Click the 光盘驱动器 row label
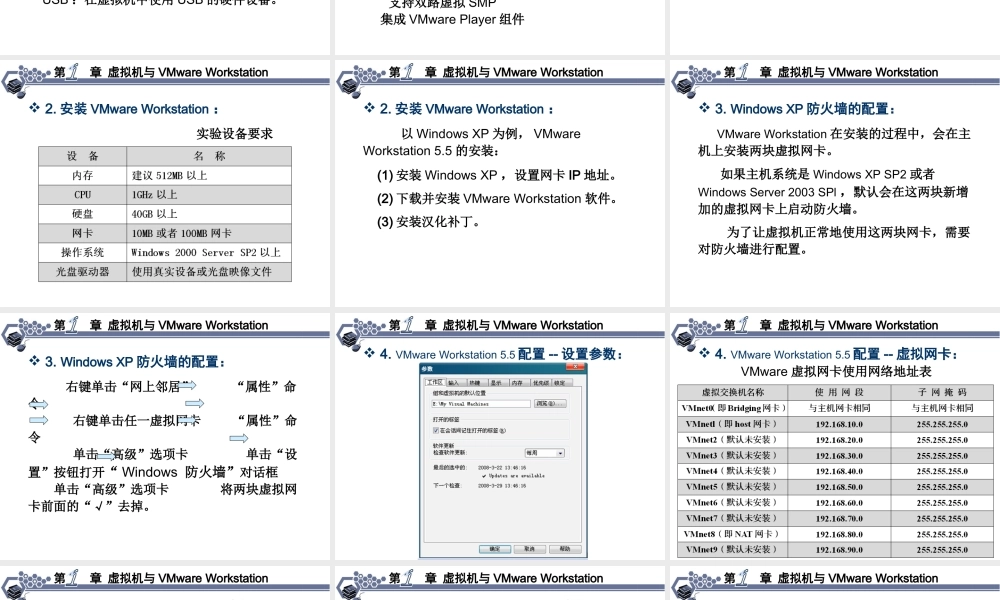1000x600 pixels. (x=82, y=272)
